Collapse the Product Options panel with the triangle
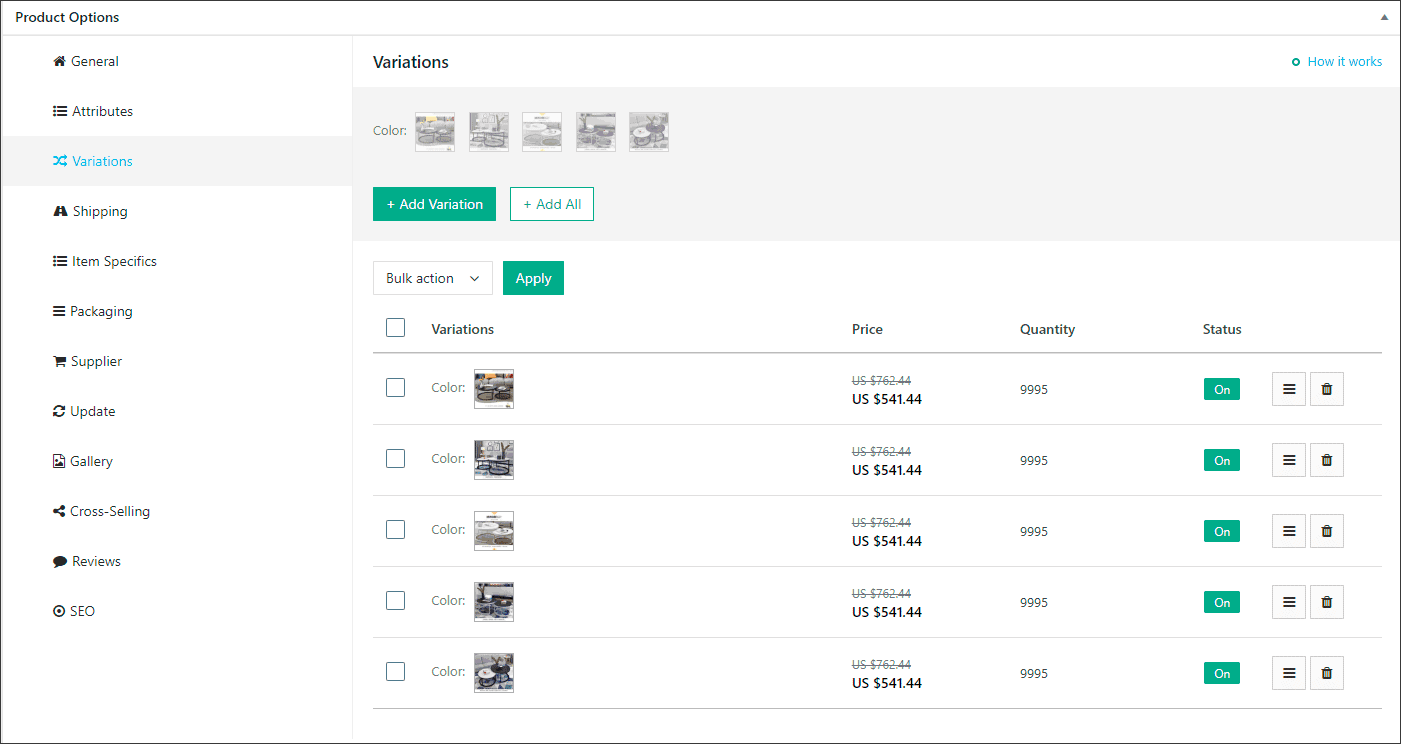This screenshot has height=744, width=1401. [x=1384, y=17]
